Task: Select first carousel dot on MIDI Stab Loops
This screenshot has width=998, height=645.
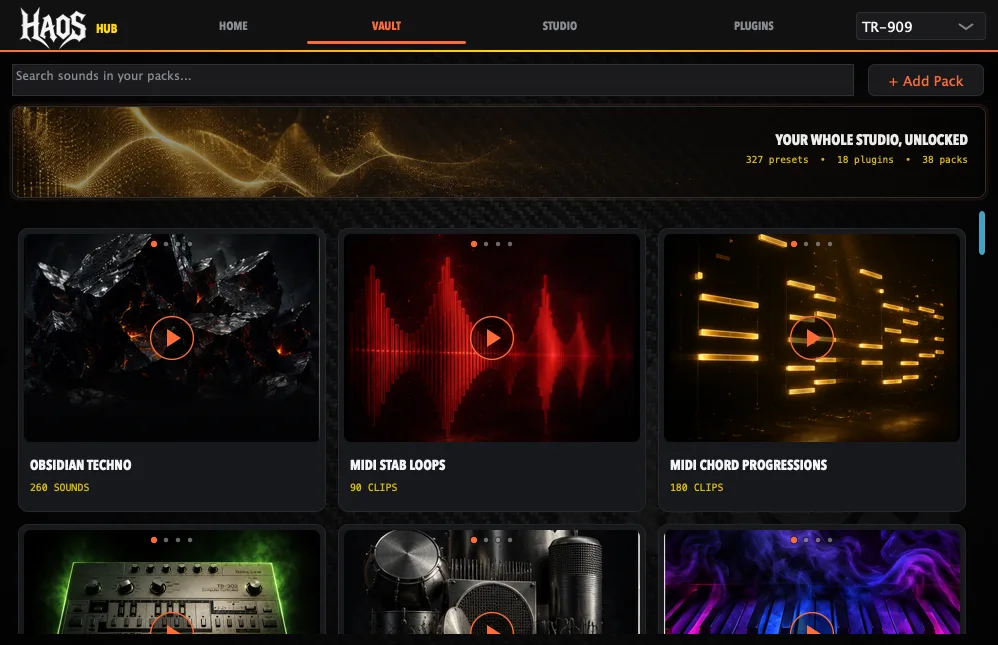Action: 474,244
